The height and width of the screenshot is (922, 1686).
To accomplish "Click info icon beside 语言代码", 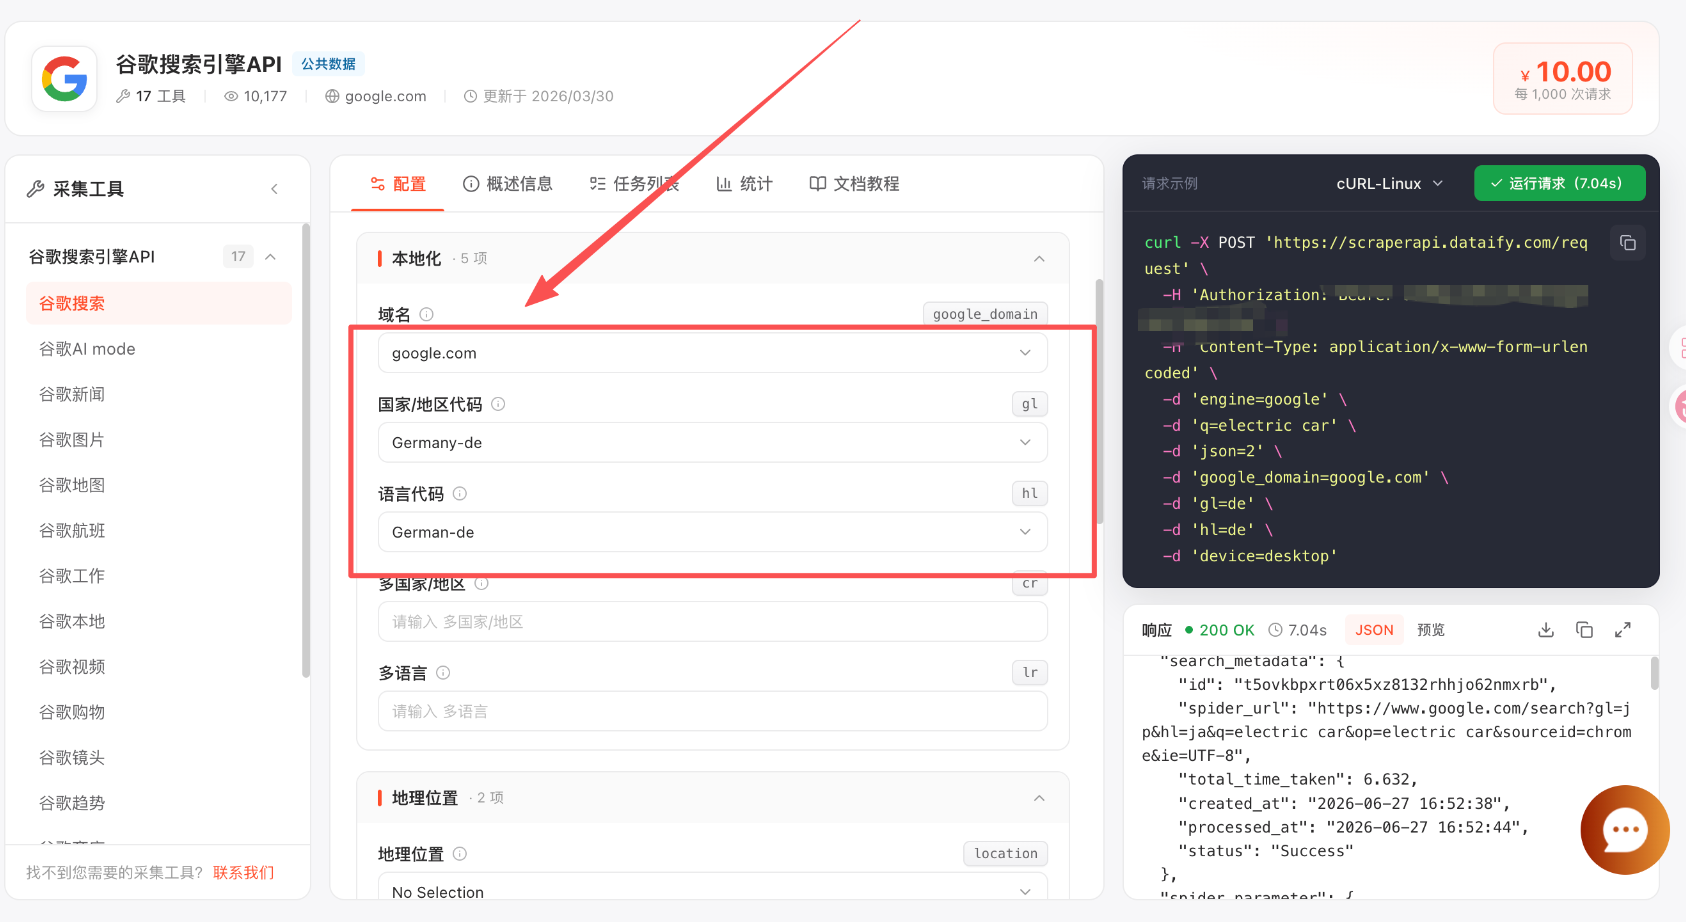I will click(460, 493).
